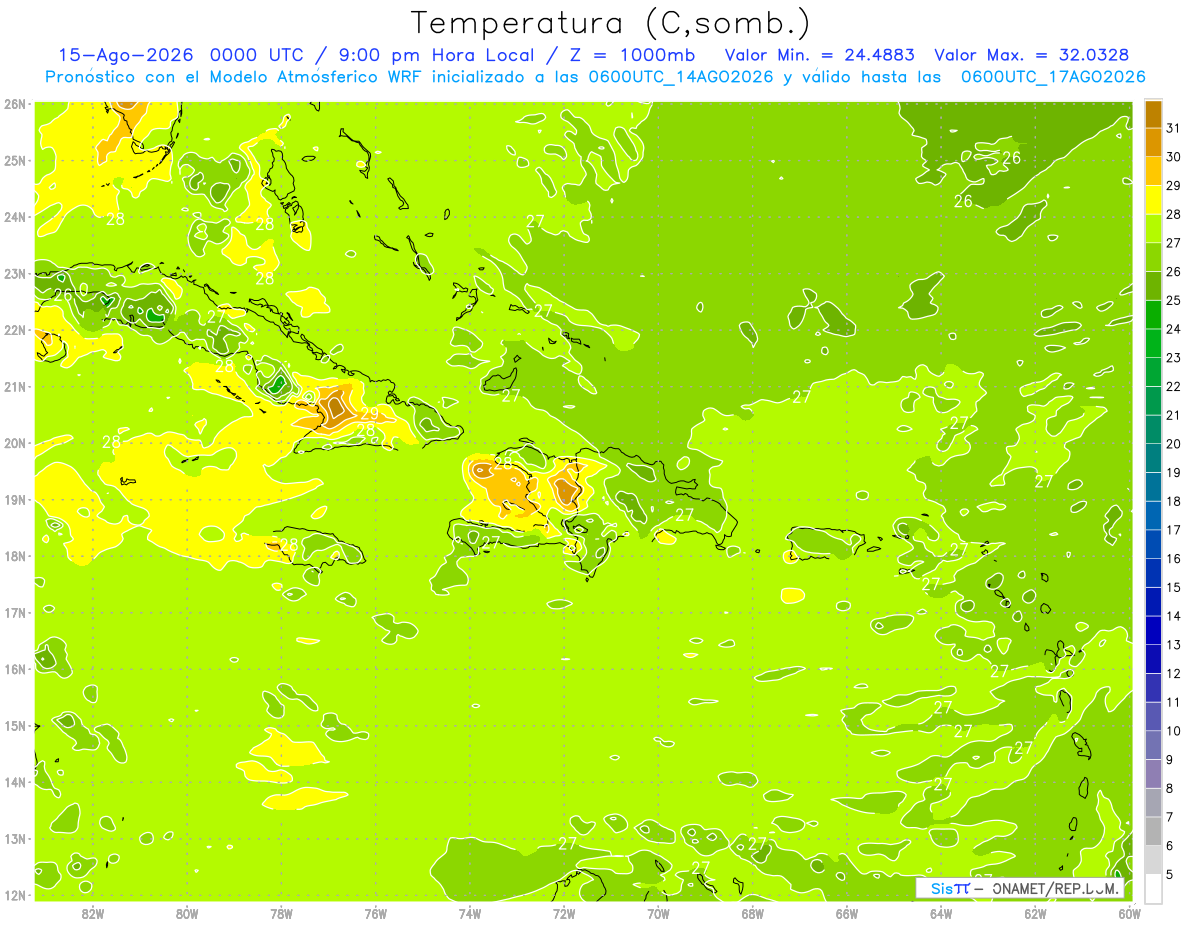Click the '0600UTC_17AGO2026' valid-until time
This screenshot has width=1200, height=927.
tap(1053, 77)
